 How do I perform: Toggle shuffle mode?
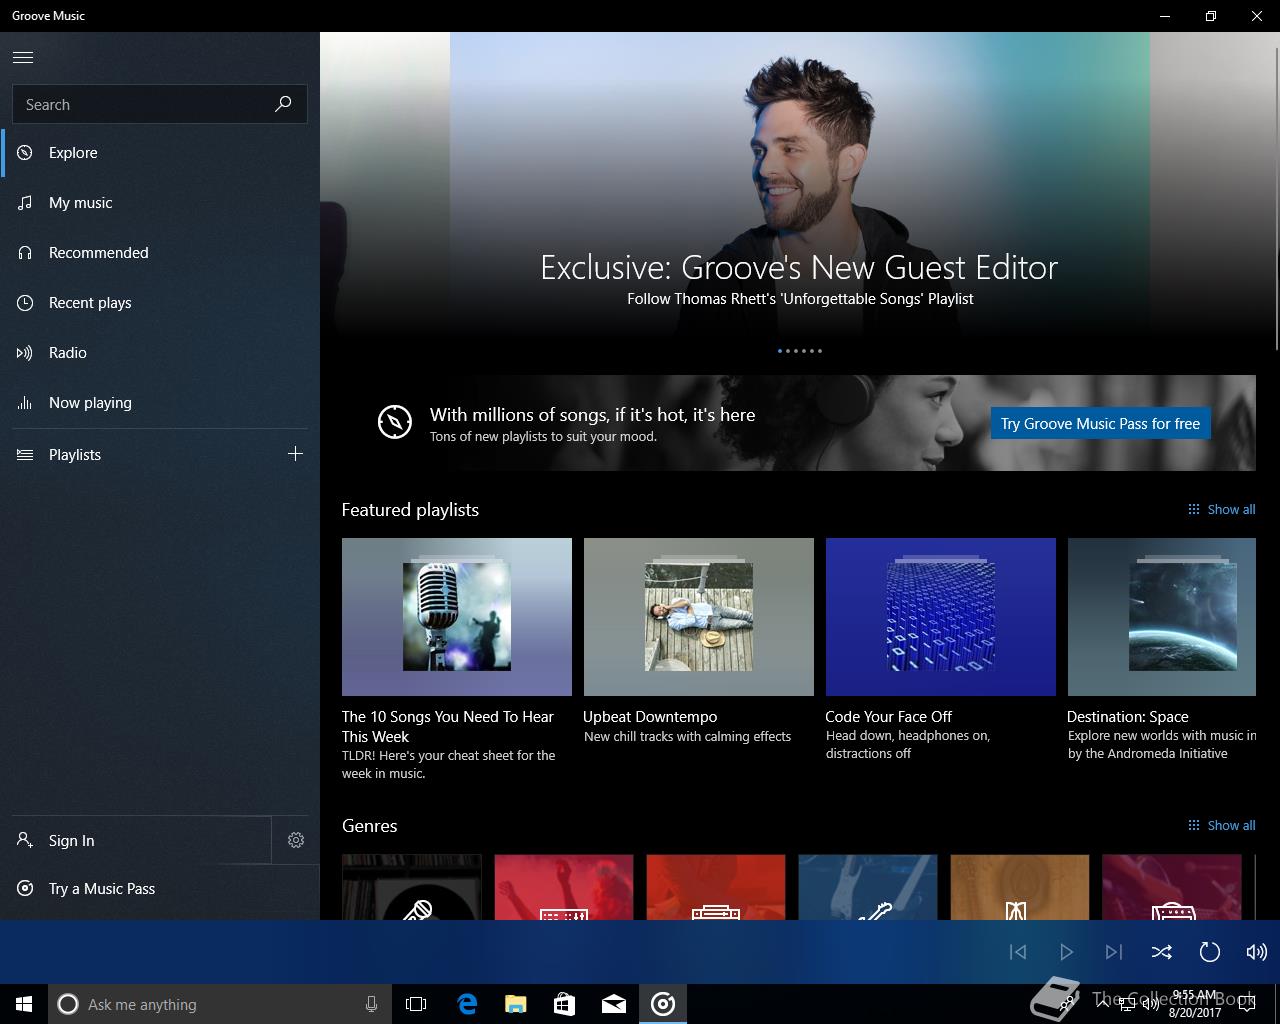tap(1161, 952)
